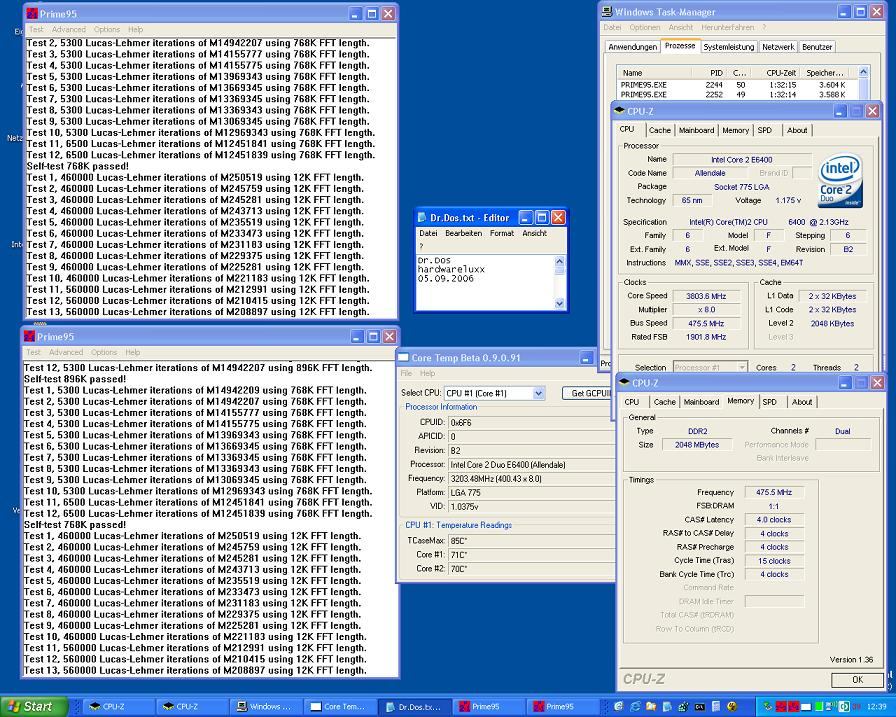Click the Core Speed value 3803.6 MHz in CPU-Z

pyautogui.click(x=706, y=296)
